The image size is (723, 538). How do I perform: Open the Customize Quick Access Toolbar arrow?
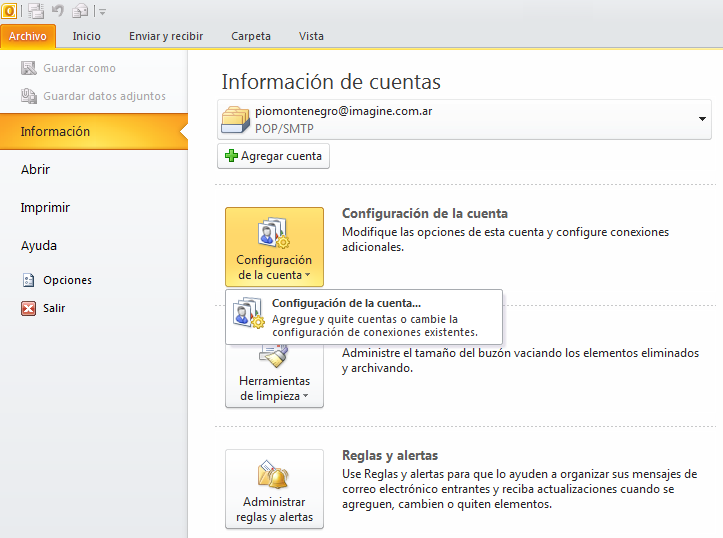[x=102, y=12]
